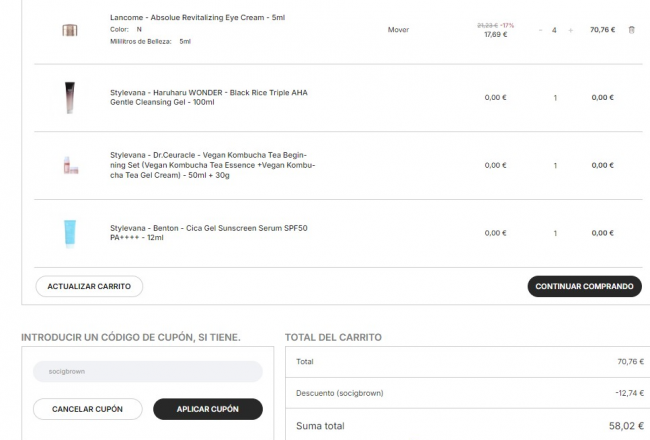Focus the coupon code input field

click(x=148, y=371)
